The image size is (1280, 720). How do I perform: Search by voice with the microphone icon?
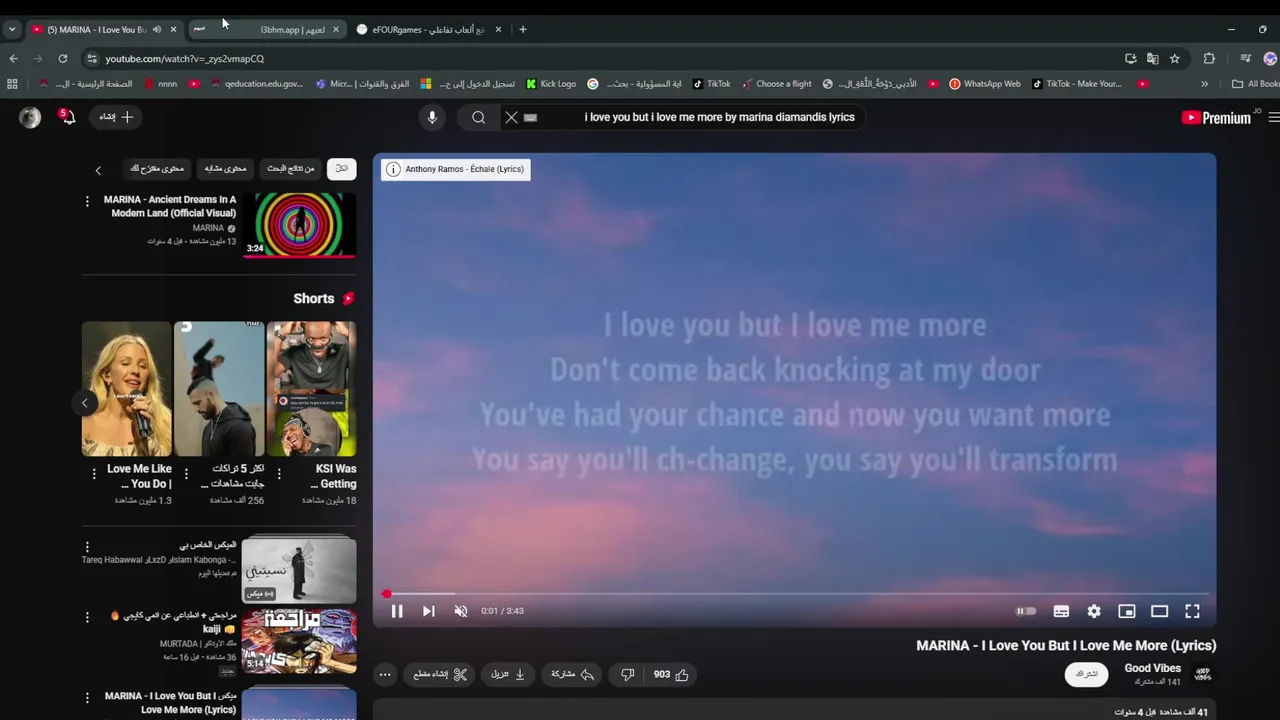pos(432,117)
